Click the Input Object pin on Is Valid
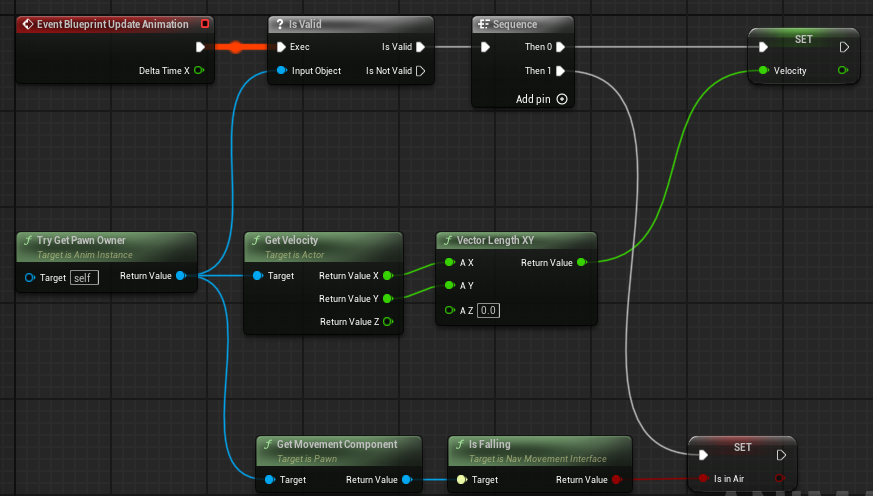Screen dimensions: 873x496 tap(282, 70)
